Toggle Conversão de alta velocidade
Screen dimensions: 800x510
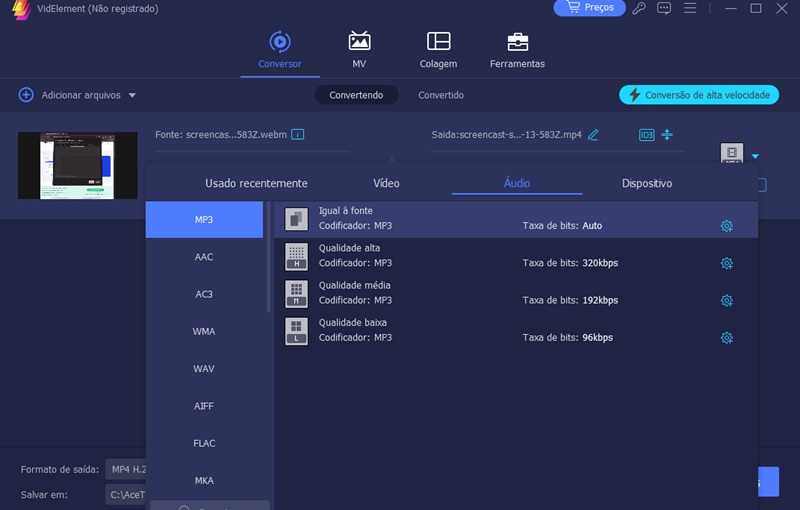click(x=699, y=95)
